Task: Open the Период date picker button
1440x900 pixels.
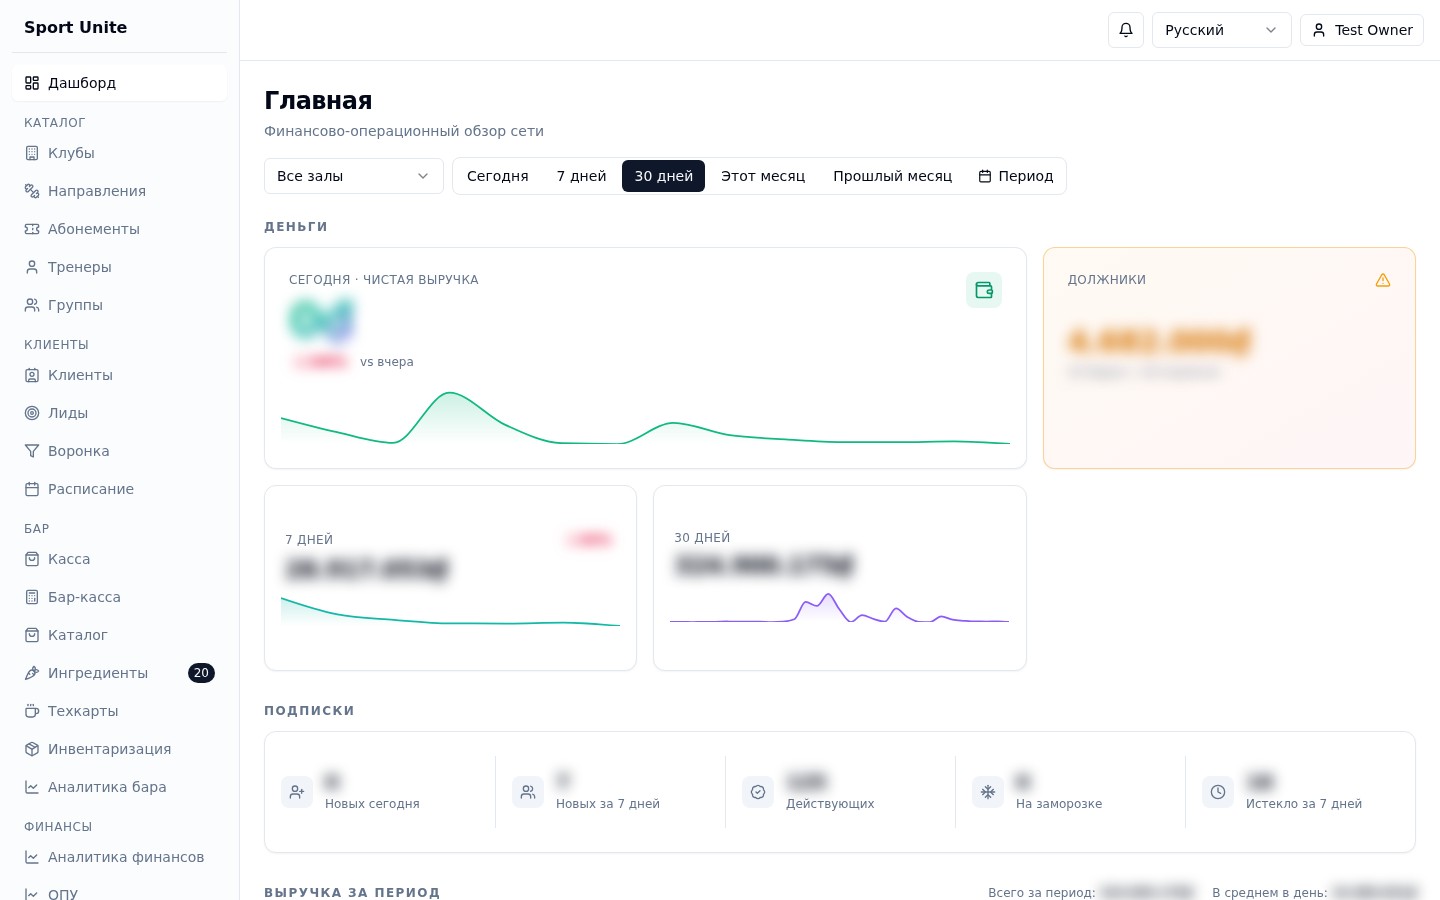Action: 1016,176
